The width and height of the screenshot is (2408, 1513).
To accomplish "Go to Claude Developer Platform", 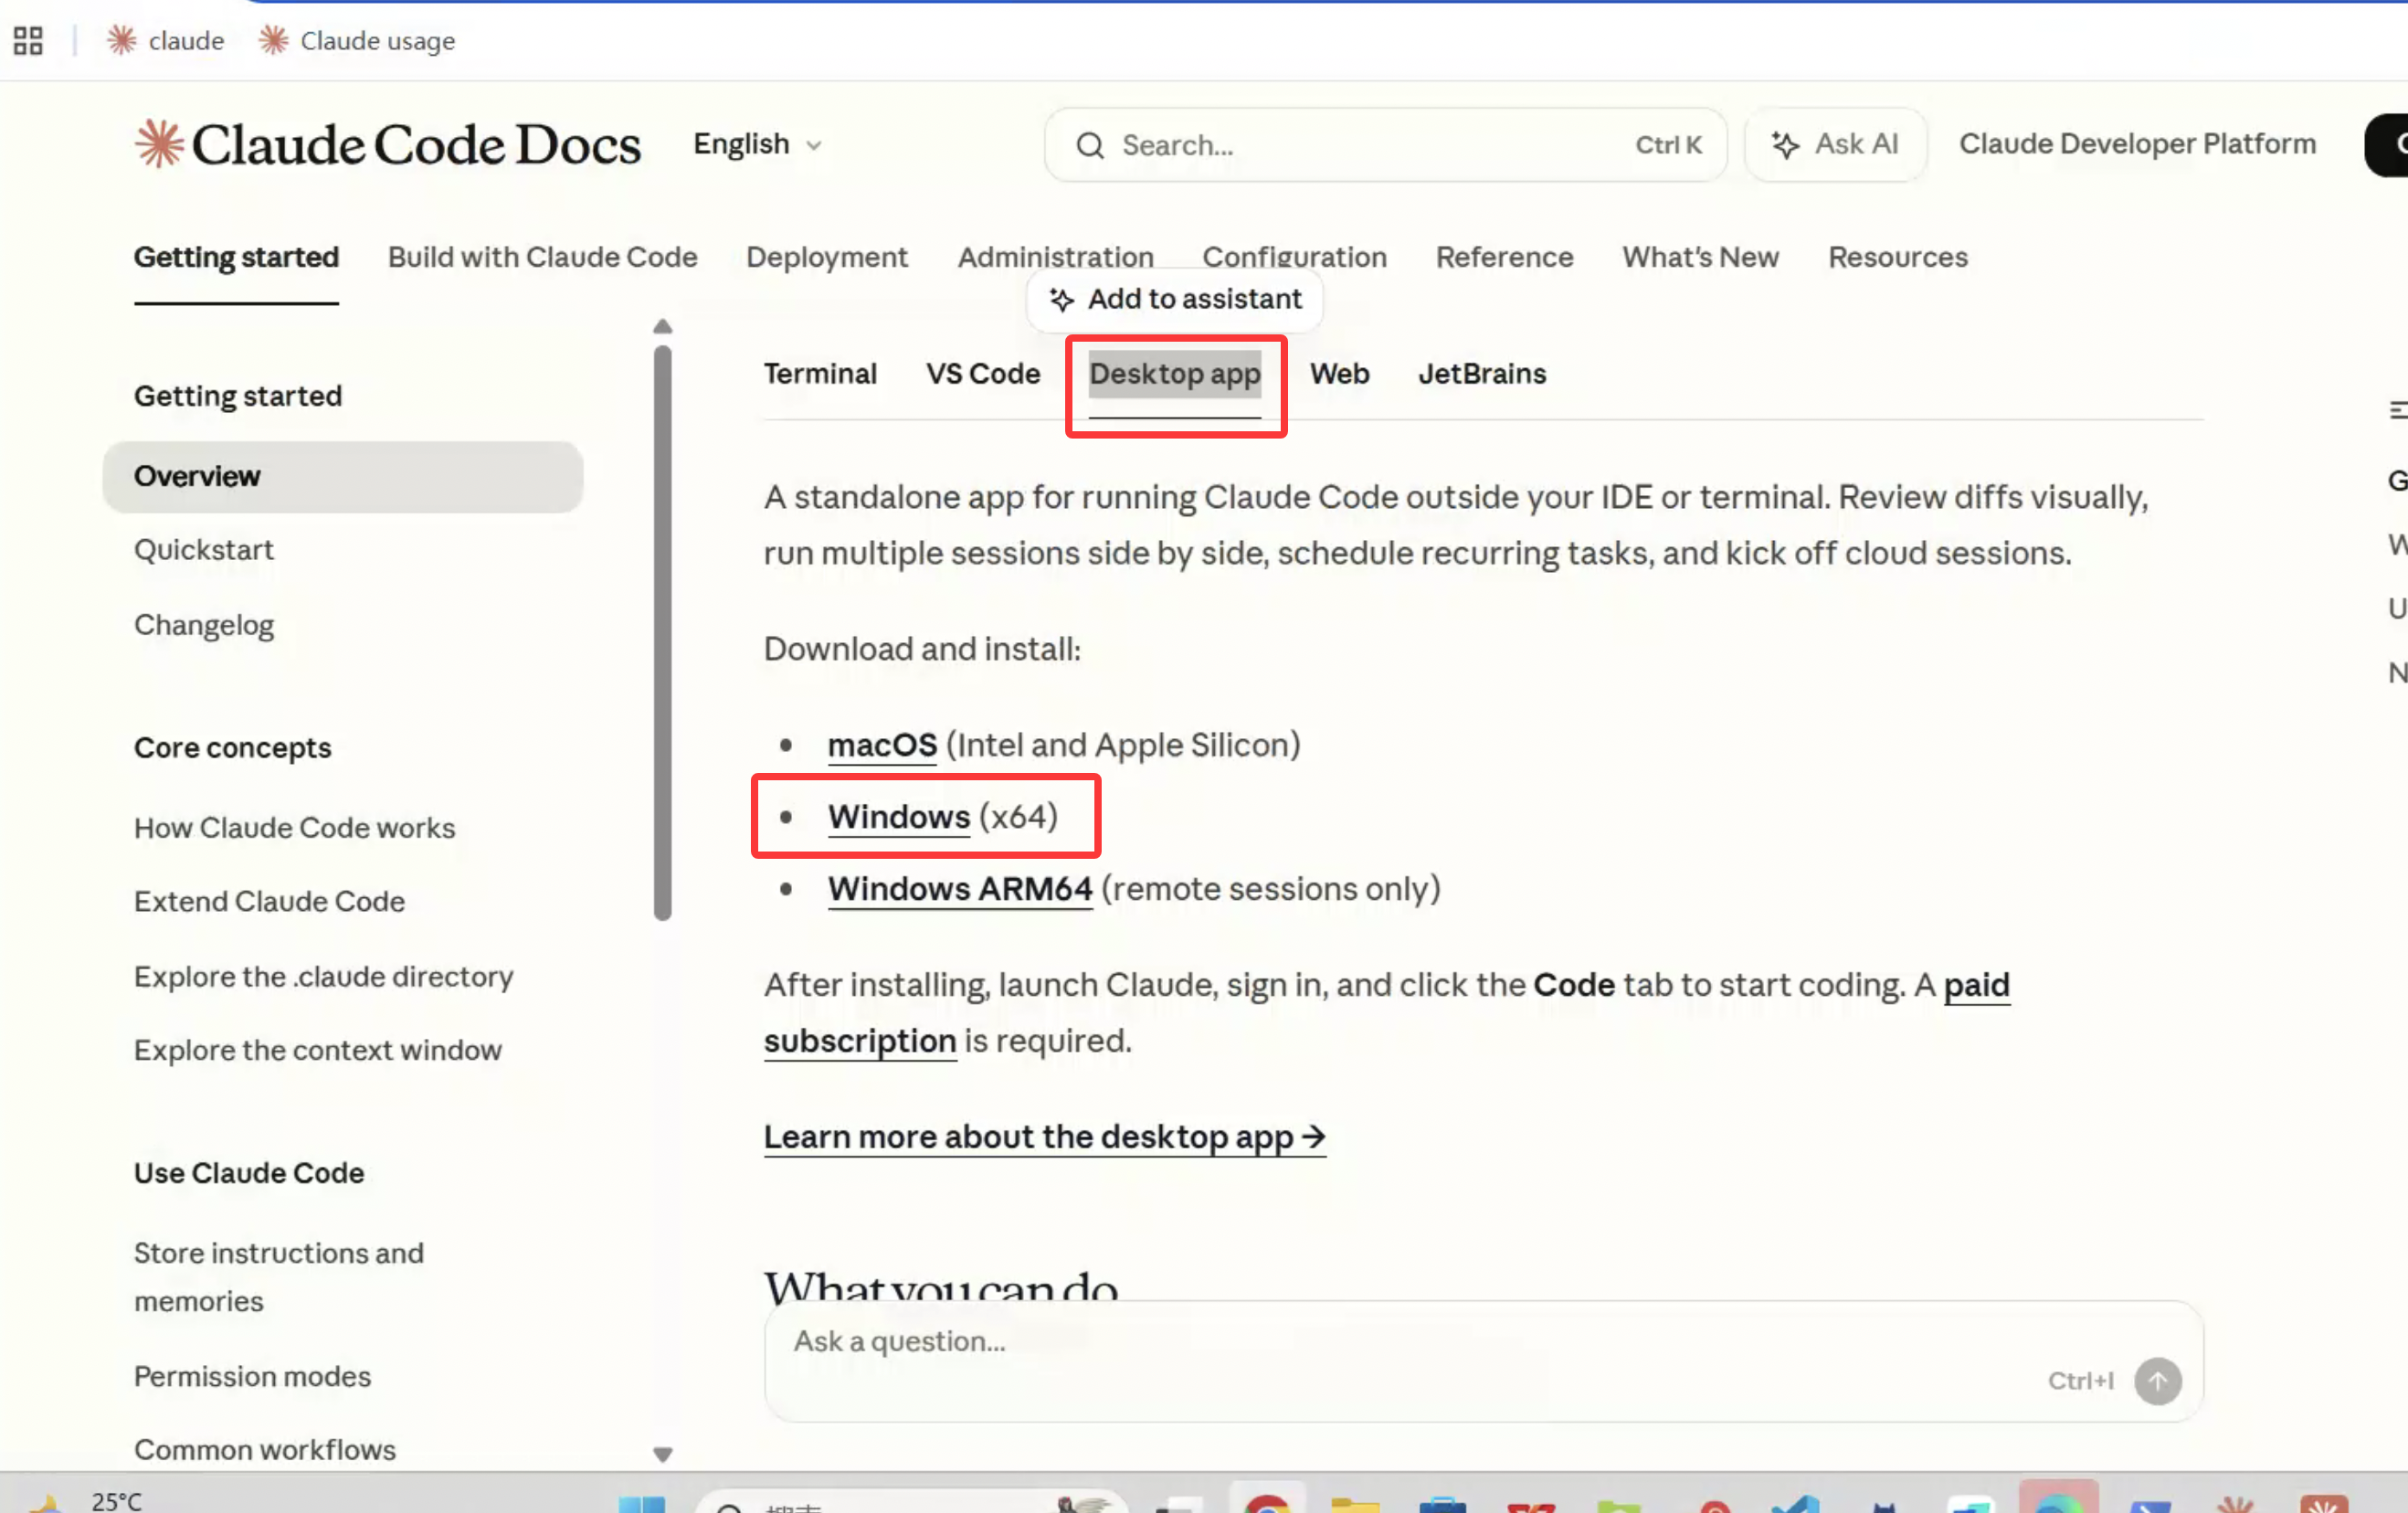I will (2137, 144).
